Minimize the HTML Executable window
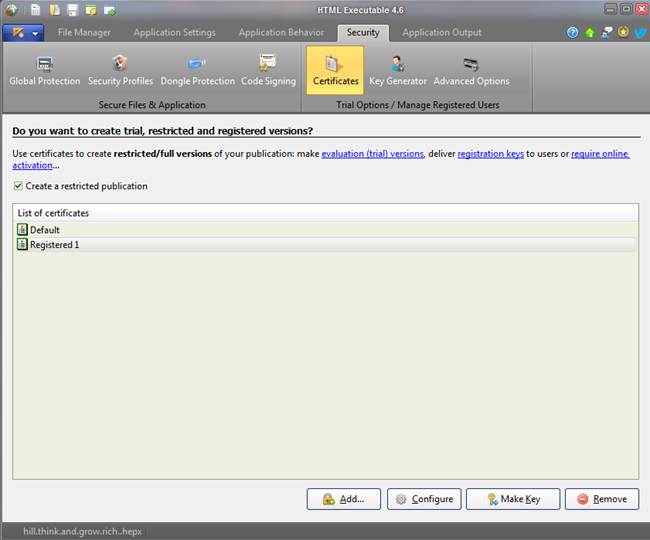This screenshot has width=650, height=540. coord(610,9)
